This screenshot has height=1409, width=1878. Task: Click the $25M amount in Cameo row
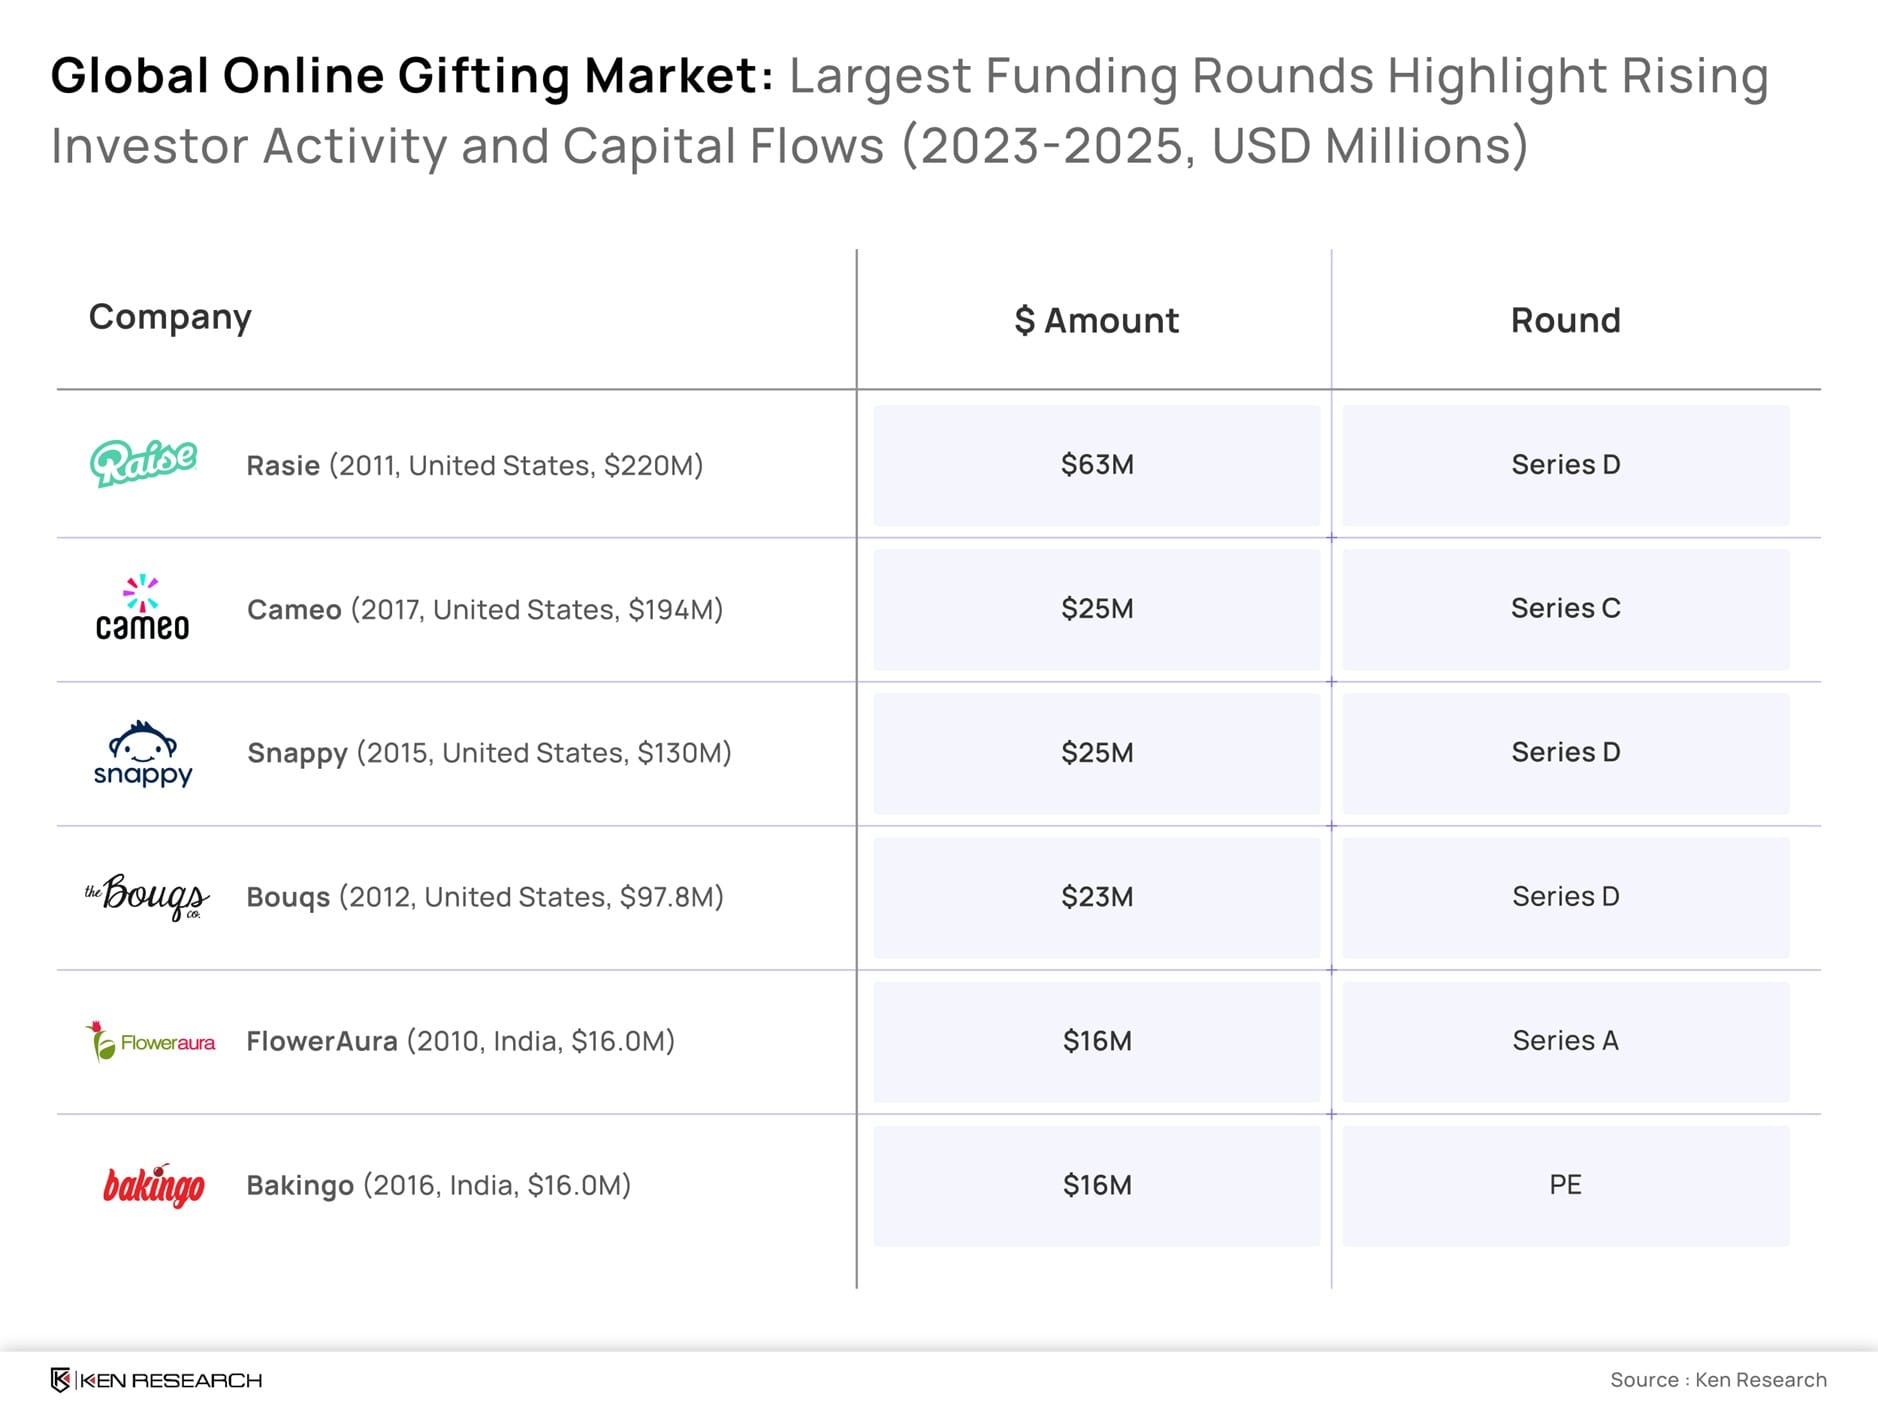click(x=1097, y=609)
